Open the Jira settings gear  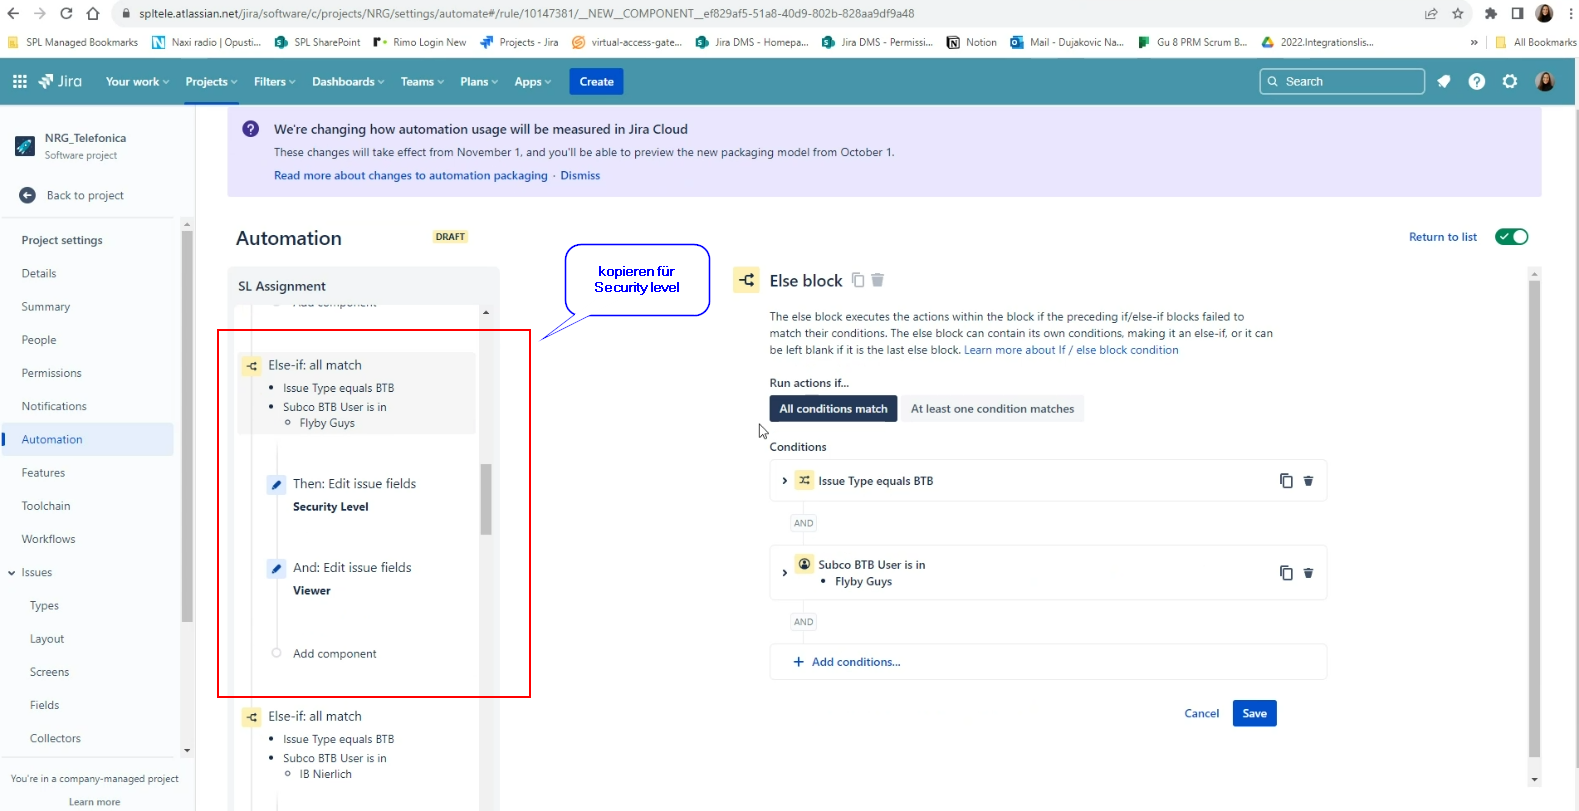point(1510,81)
